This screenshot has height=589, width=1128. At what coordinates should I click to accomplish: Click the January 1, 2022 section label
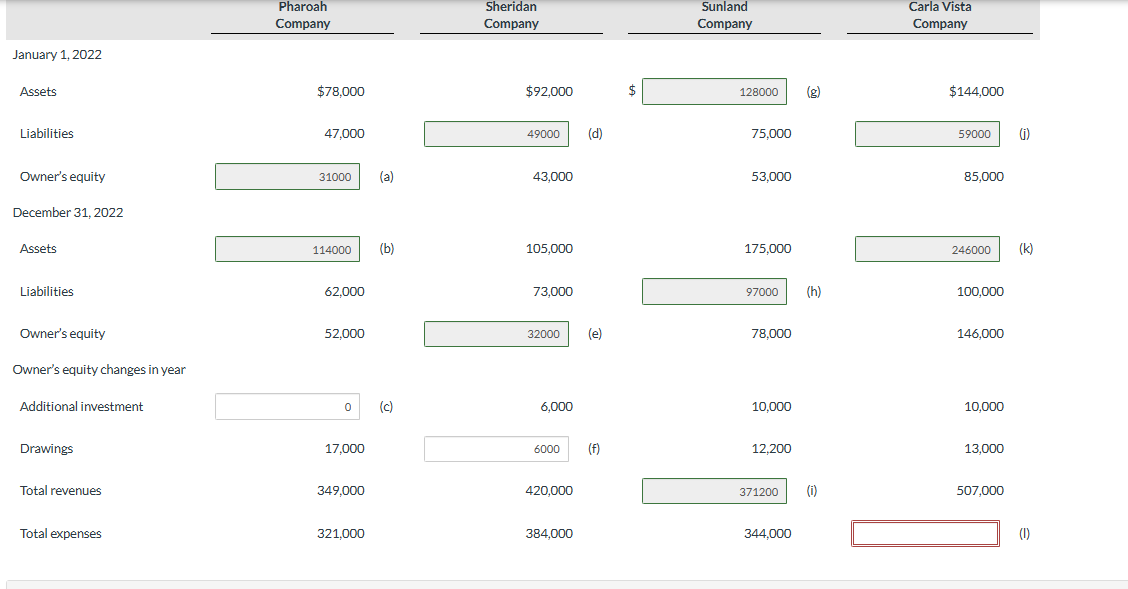coord(58,55)
